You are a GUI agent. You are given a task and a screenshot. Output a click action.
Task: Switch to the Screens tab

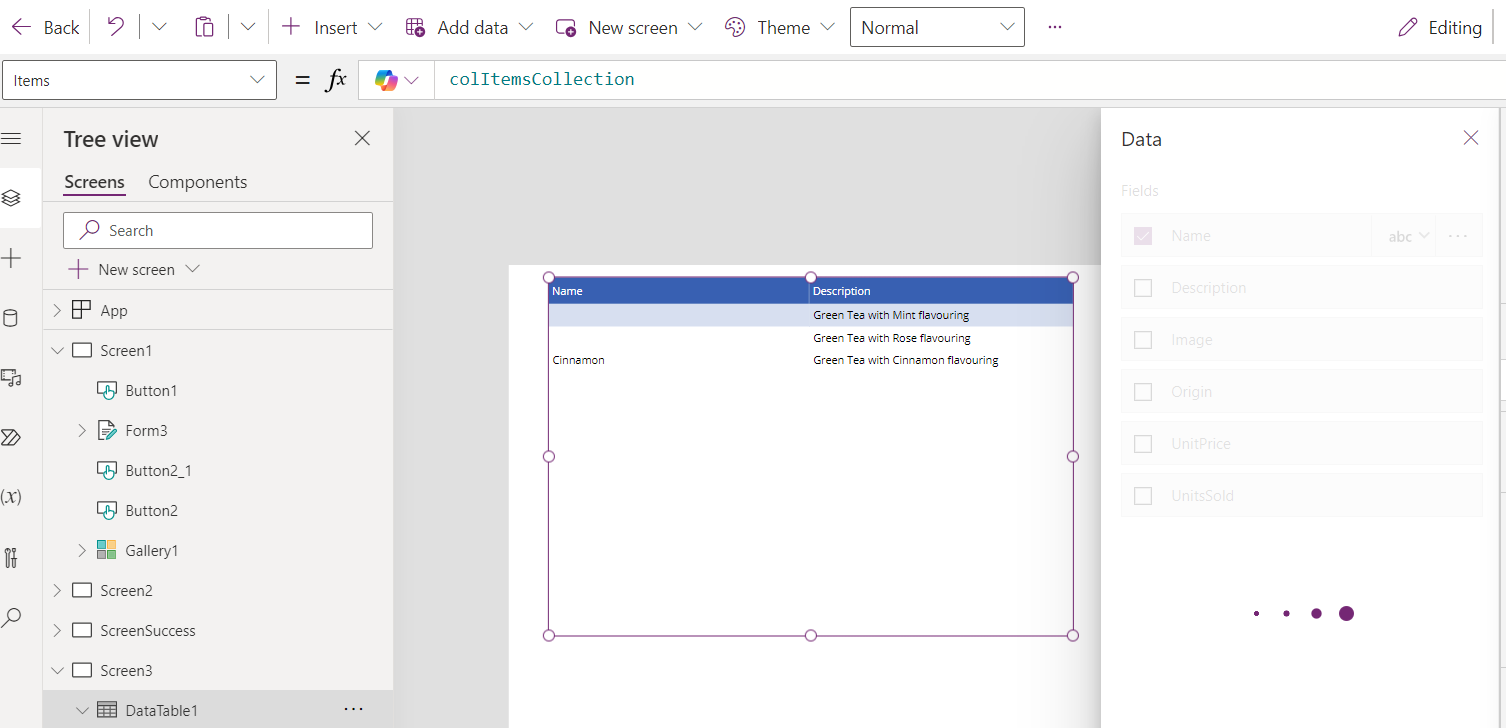click(x=94, y=182)
